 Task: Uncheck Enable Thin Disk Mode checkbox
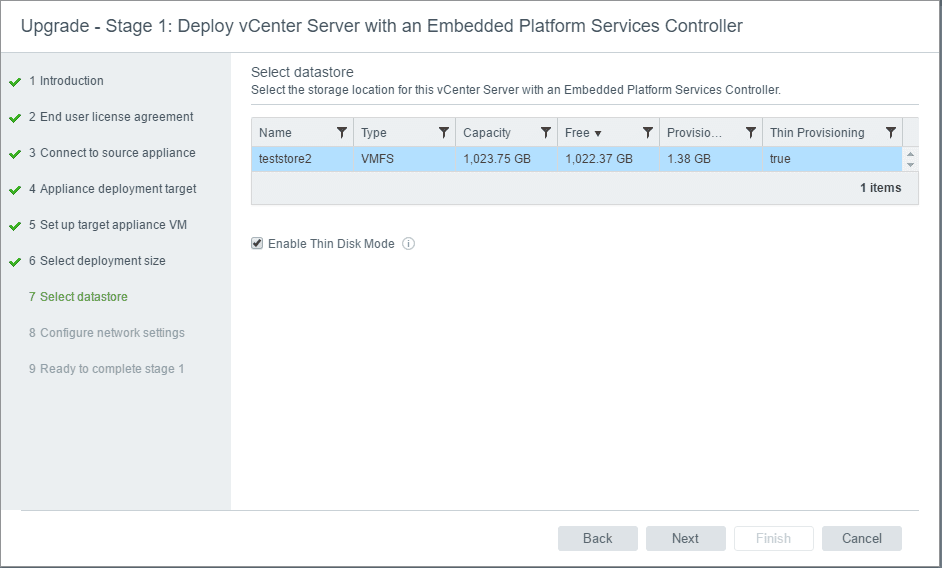(x=257, y=243)
